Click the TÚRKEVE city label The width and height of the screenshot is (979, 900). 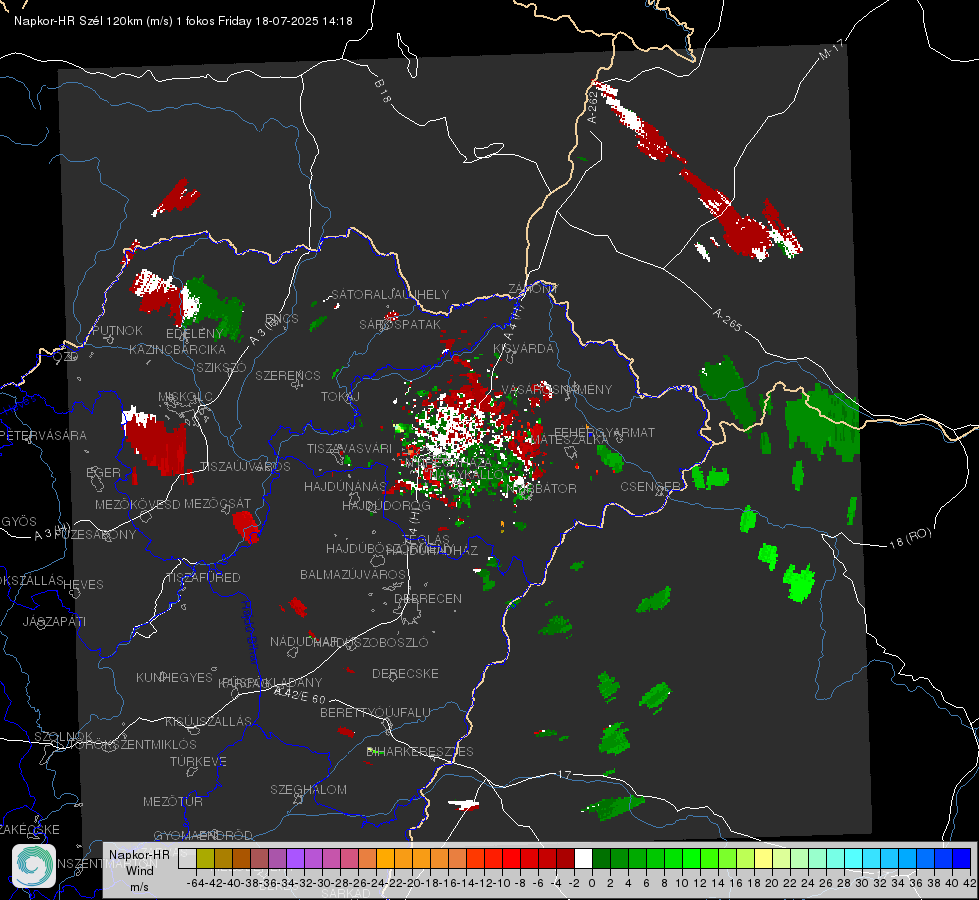(199, 761)
